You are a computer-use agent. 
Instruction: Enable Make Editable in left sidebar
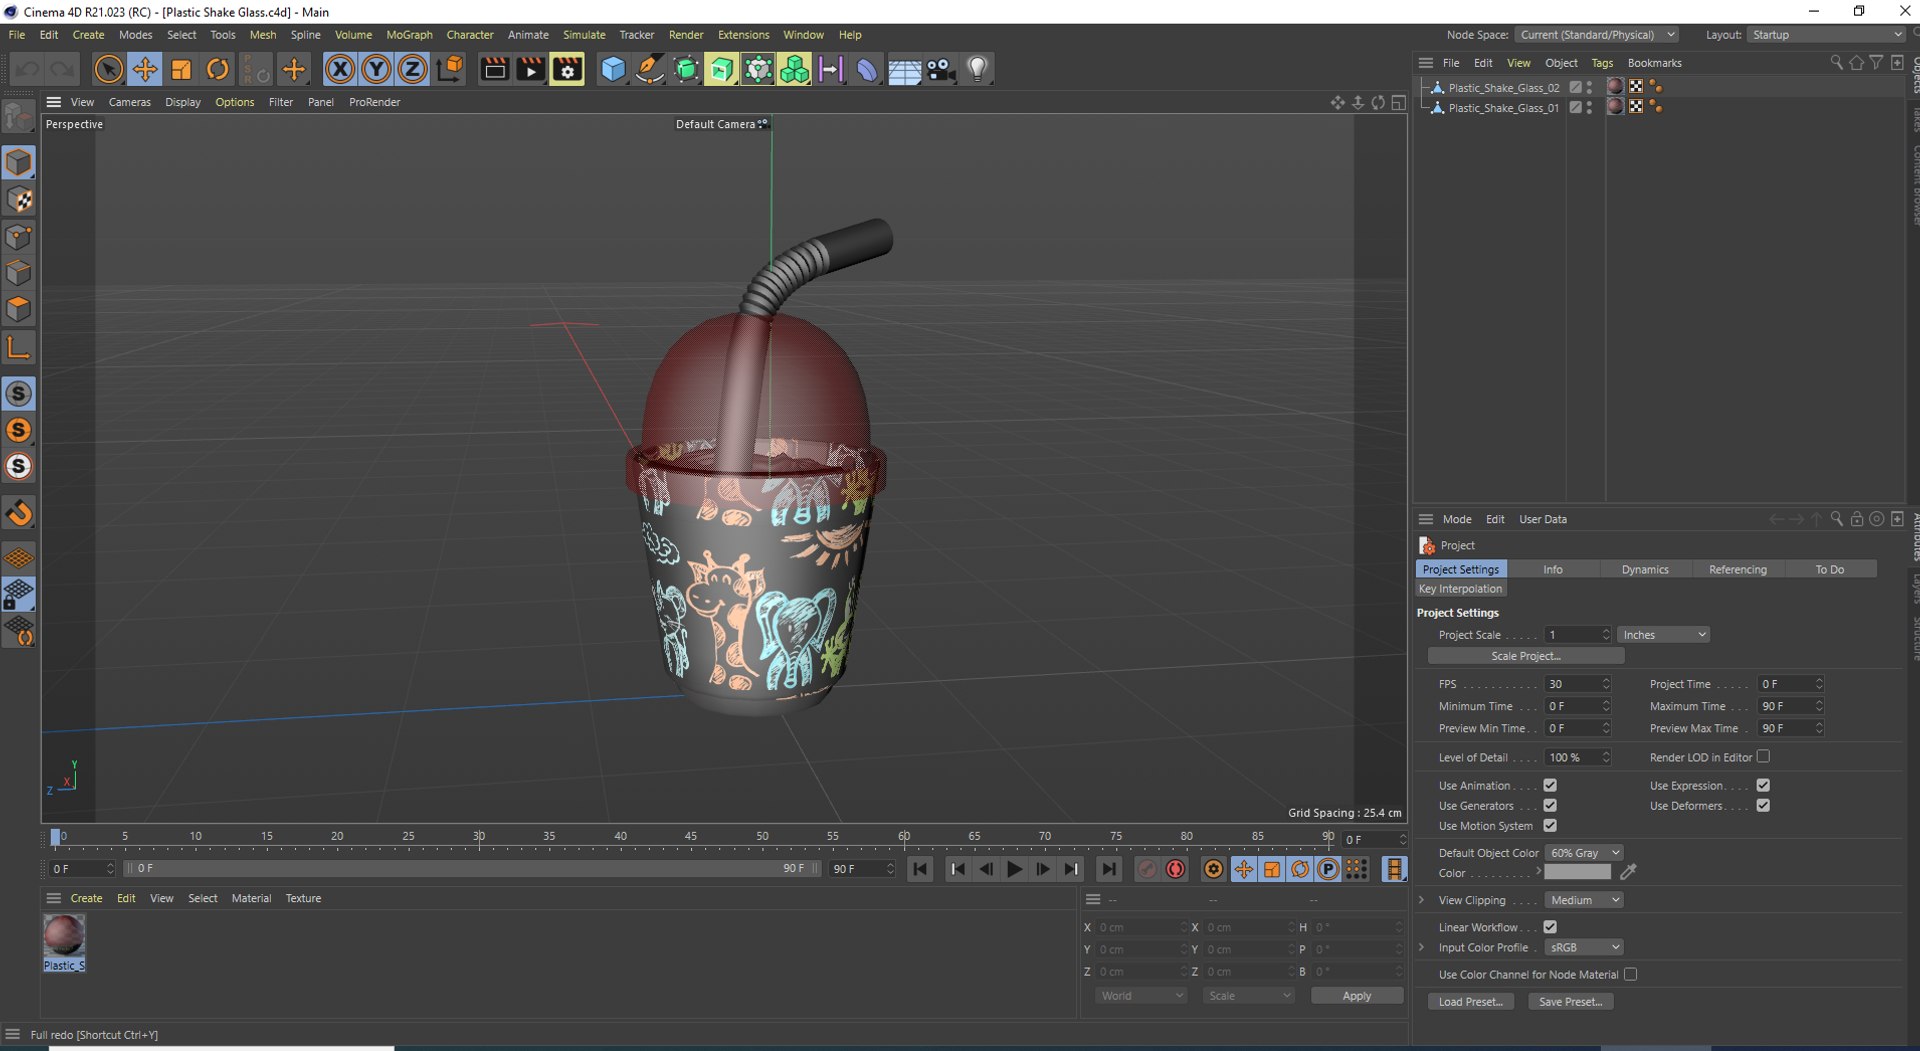coord(18,117)
